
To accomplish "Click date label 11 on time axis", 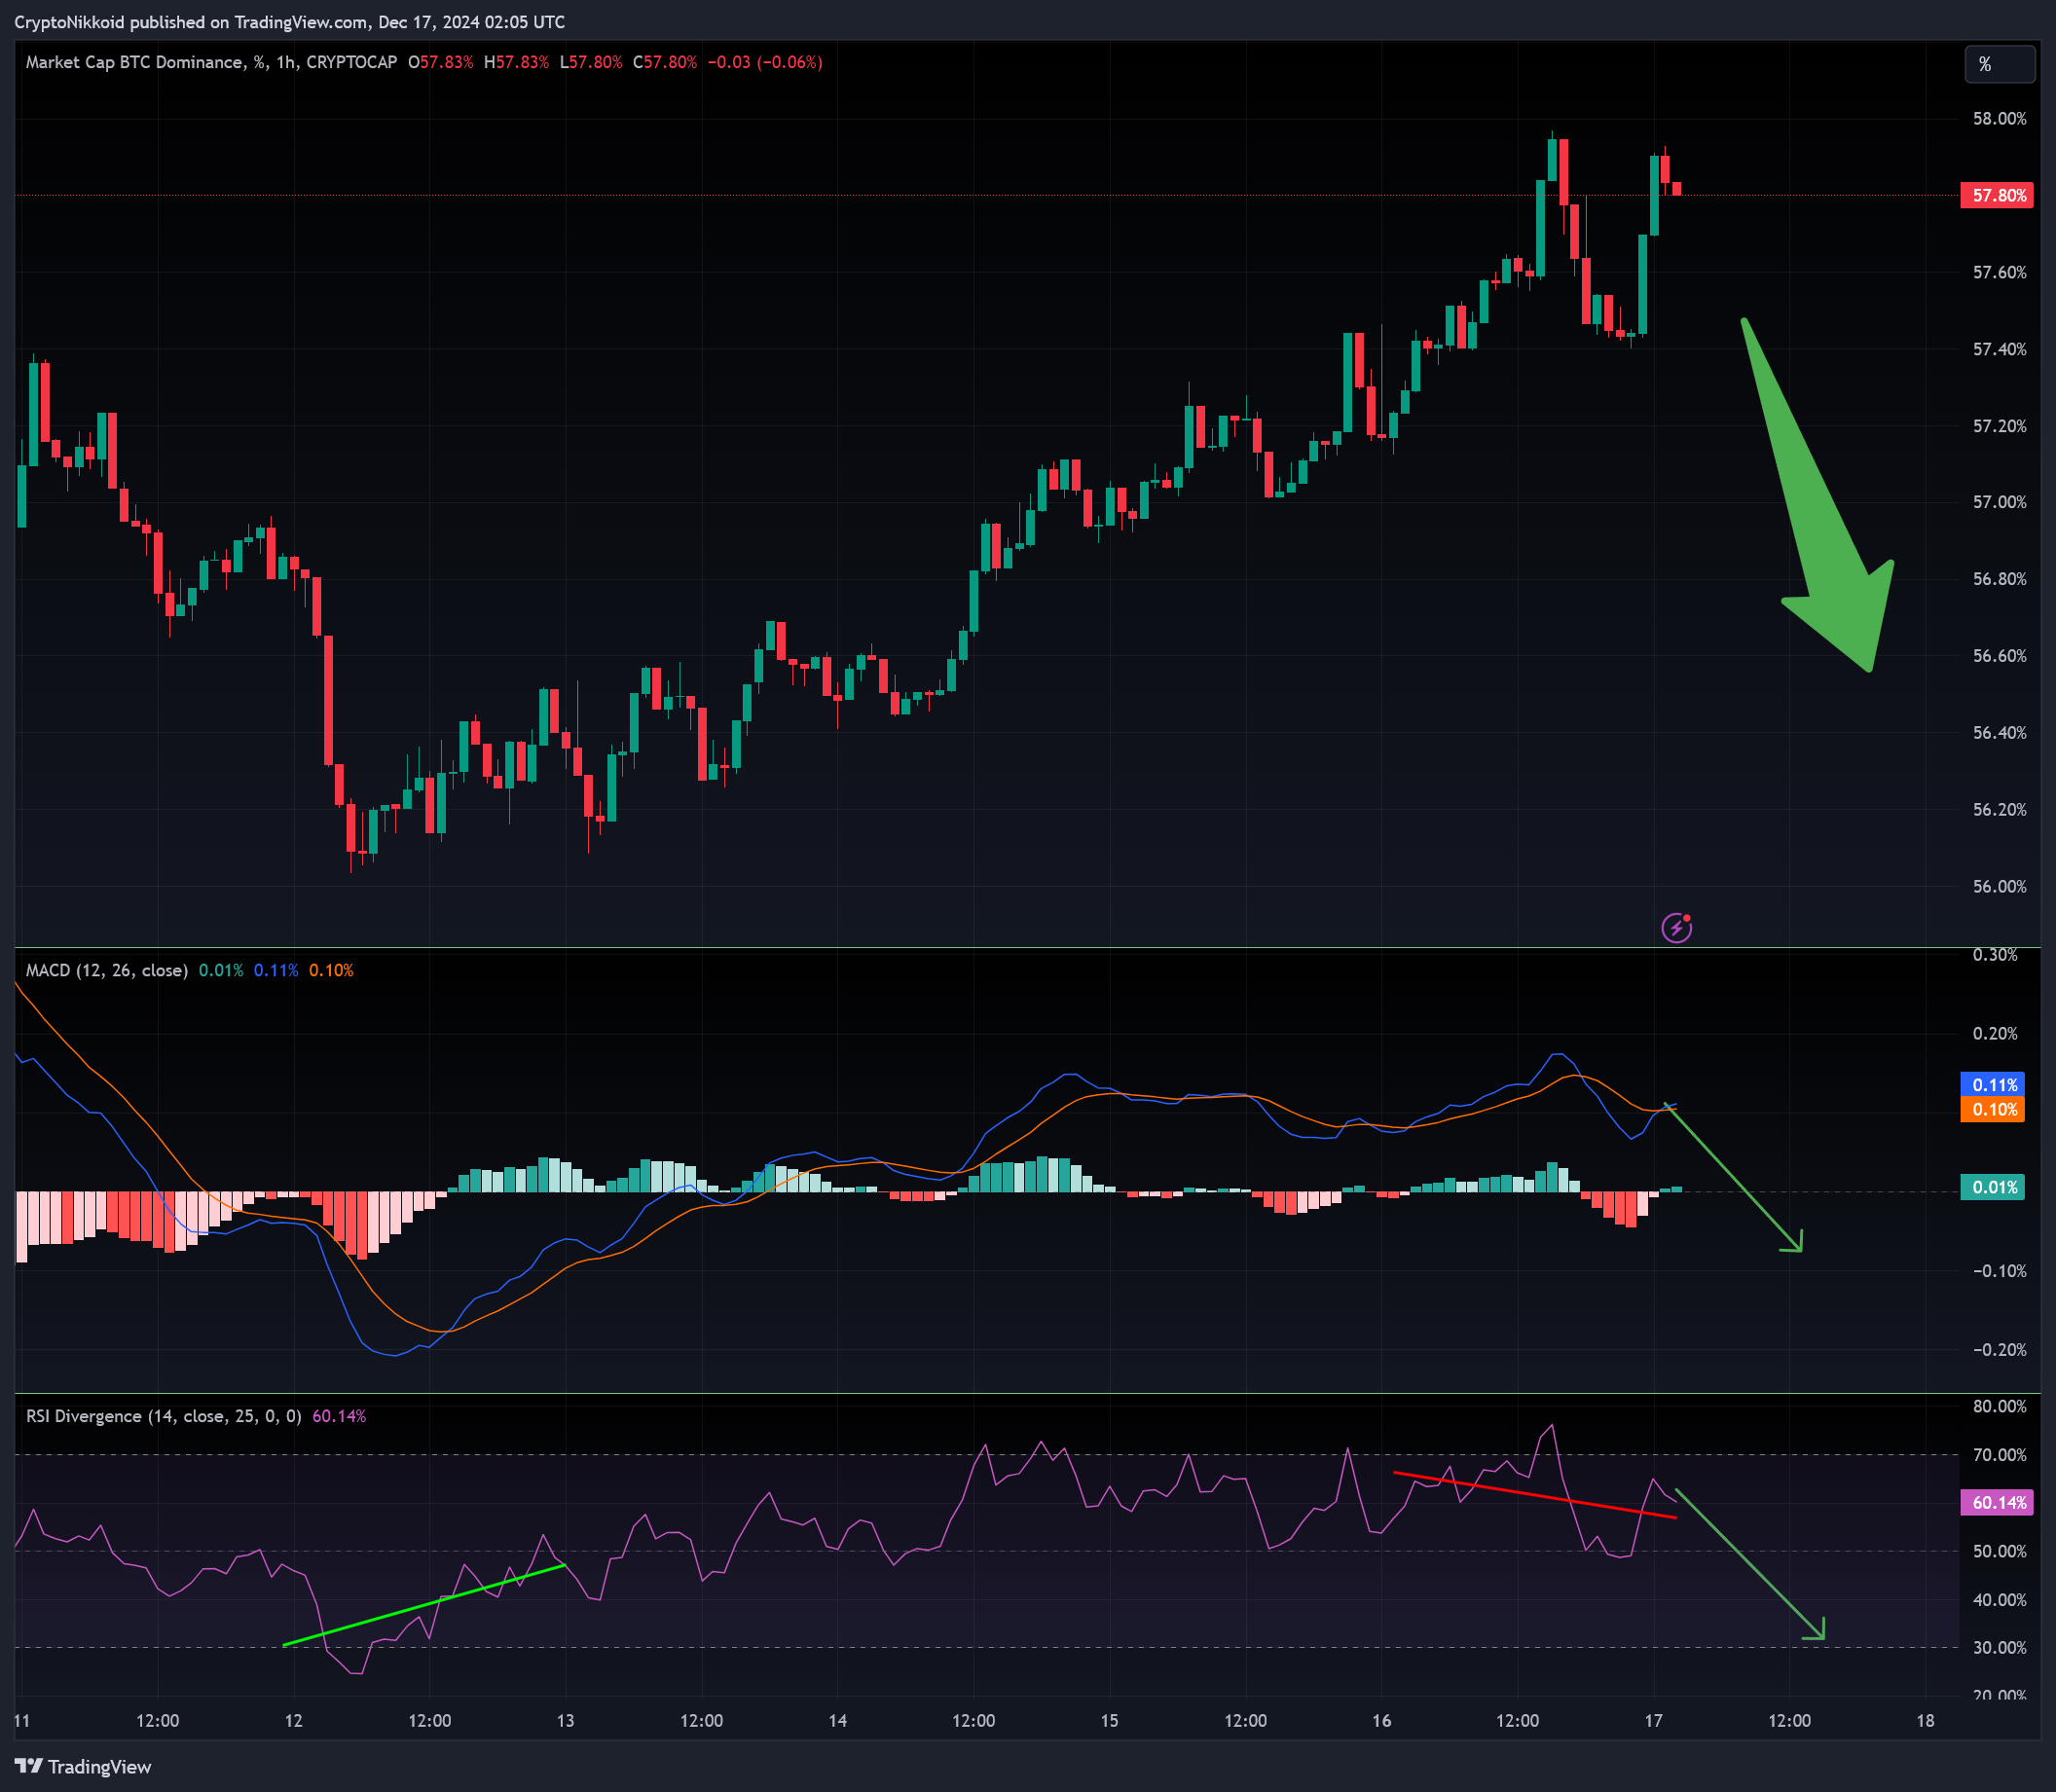I will 22,1720.
